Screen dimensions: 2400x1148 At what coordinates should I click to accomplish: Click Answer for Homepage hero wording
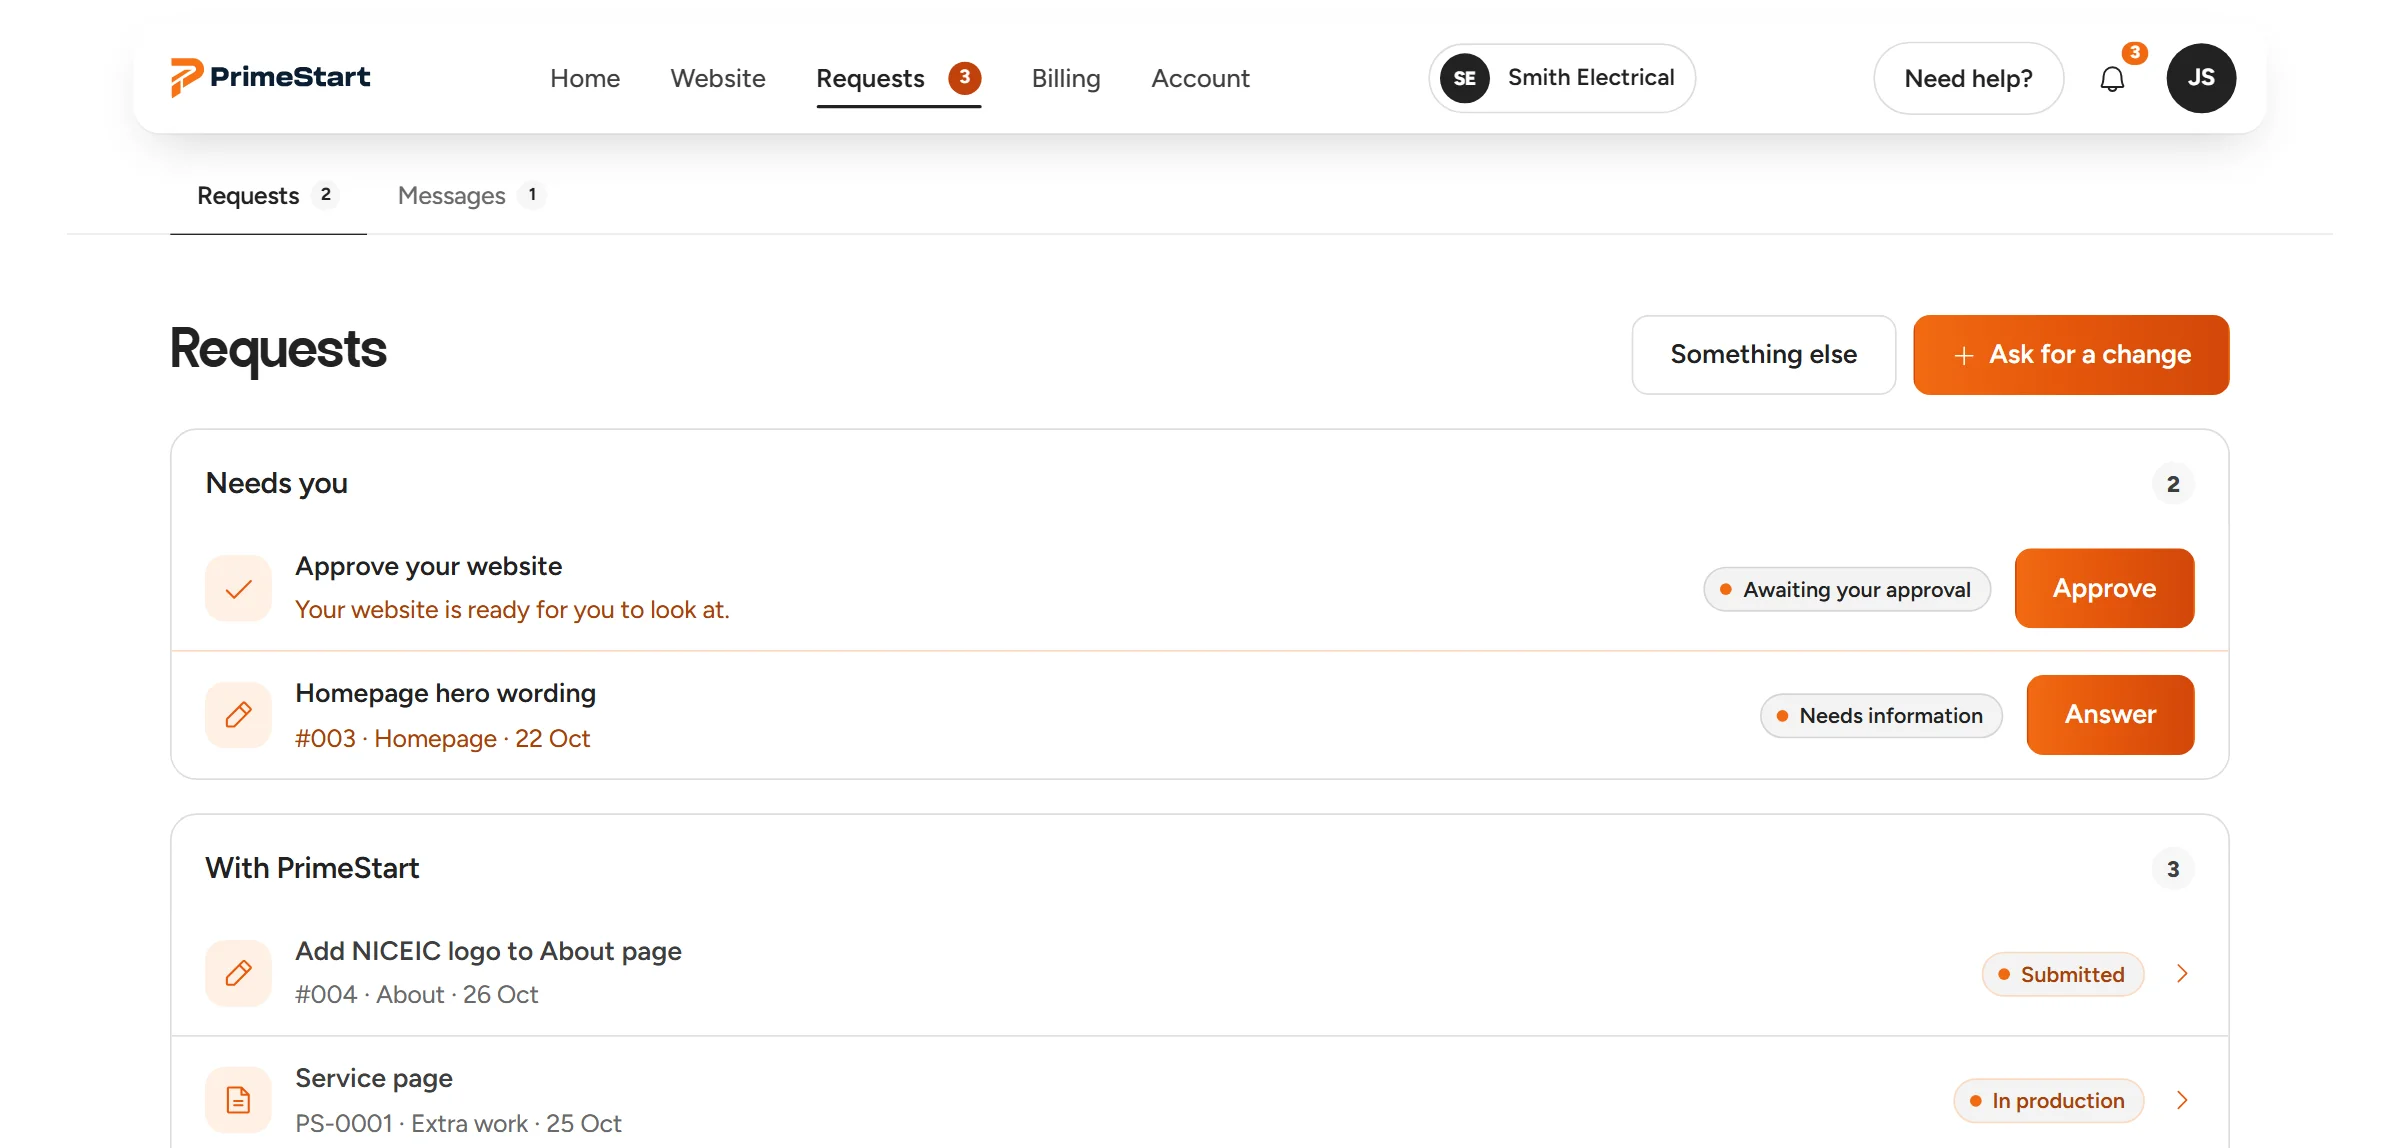point(2110,714)
